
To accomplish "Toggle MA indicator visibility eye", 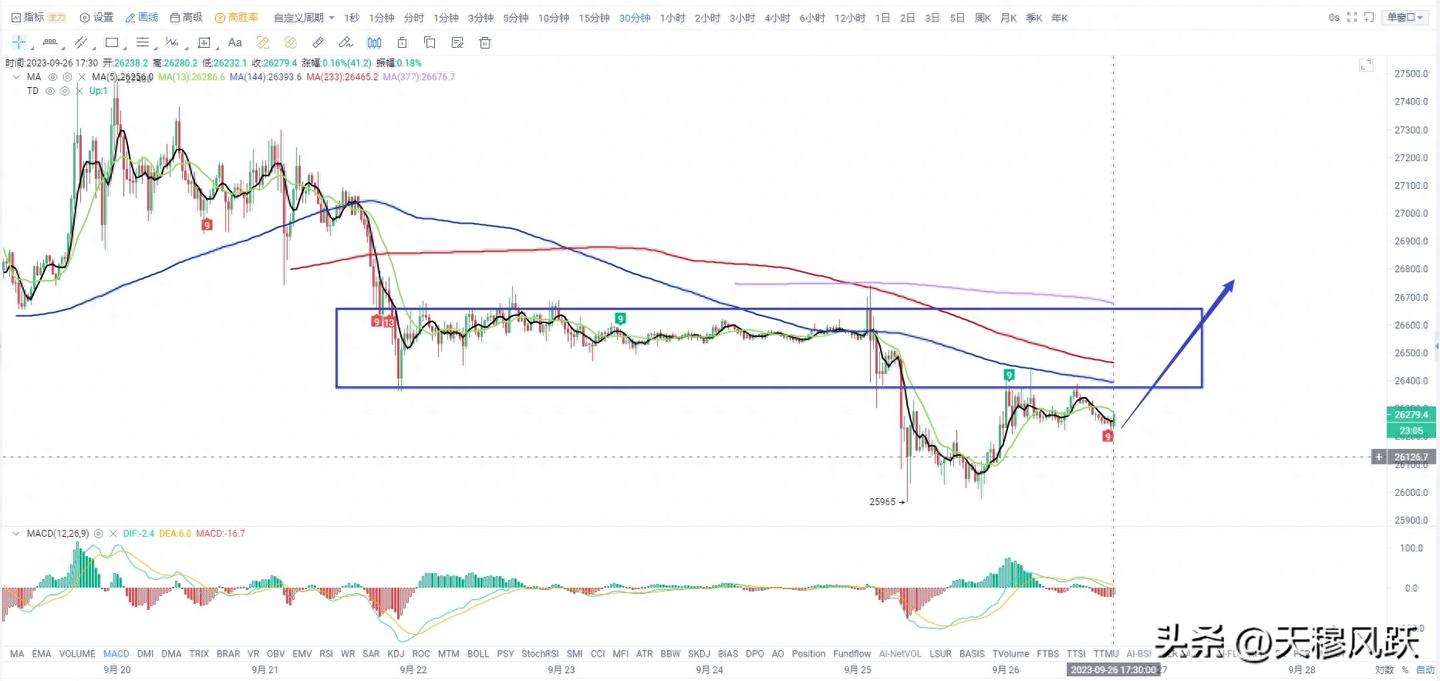I will point(53,77).
